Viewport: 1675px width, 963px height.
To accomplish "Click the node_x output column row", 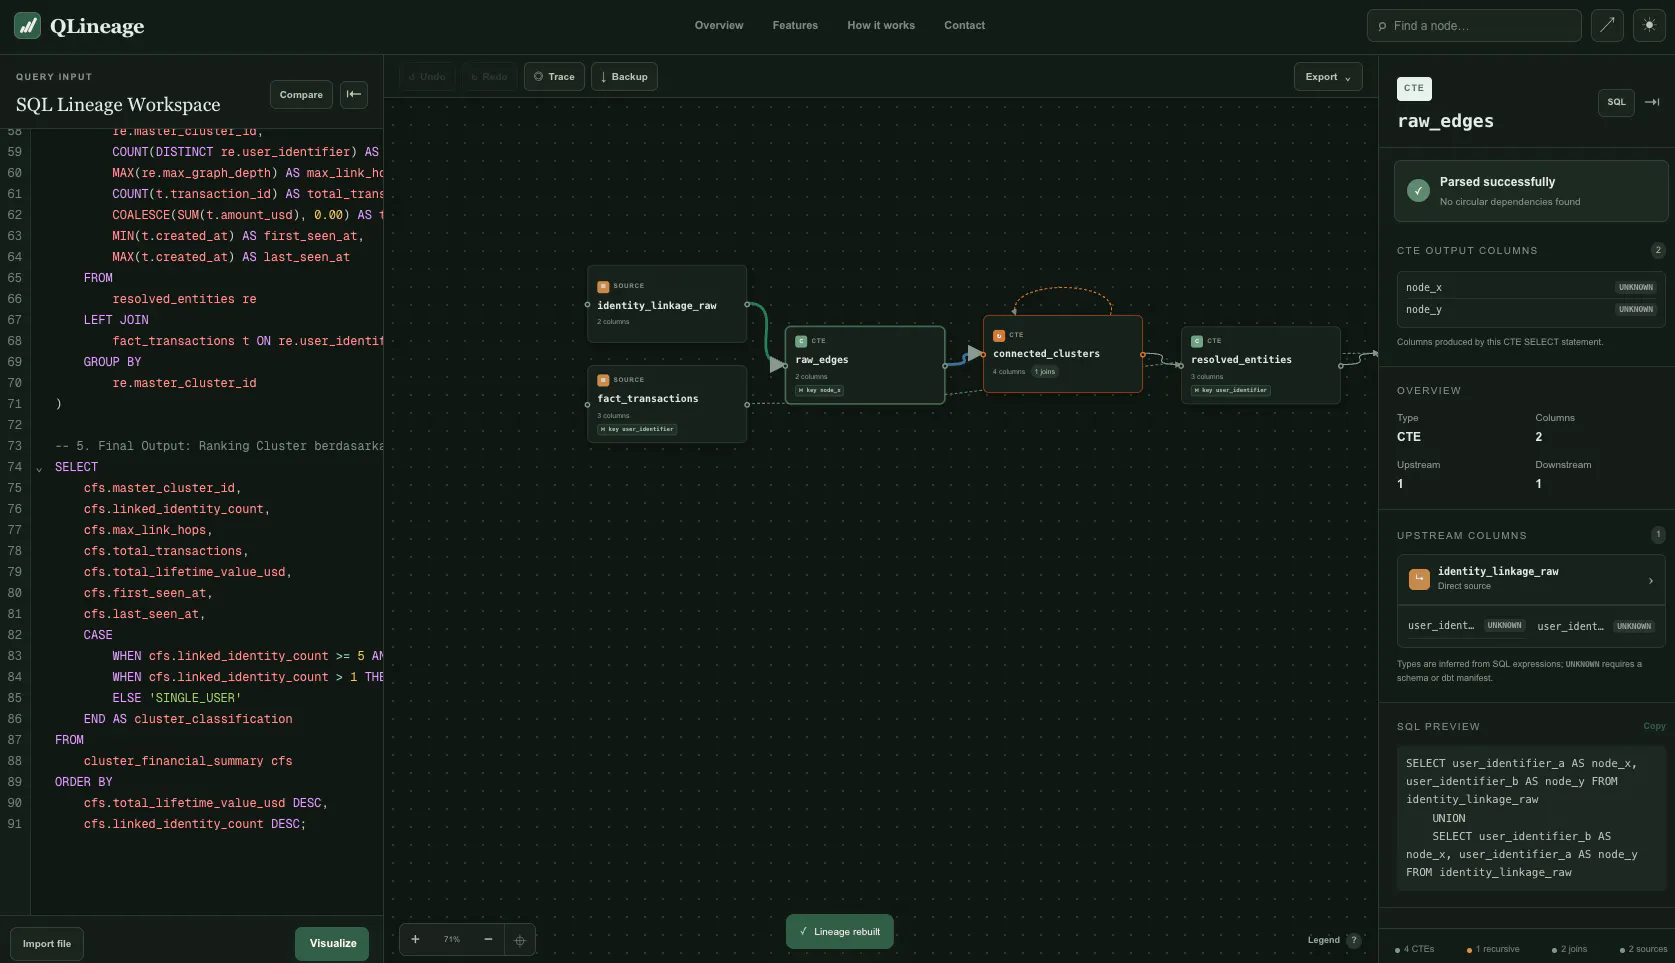I will click(1531, 287).
